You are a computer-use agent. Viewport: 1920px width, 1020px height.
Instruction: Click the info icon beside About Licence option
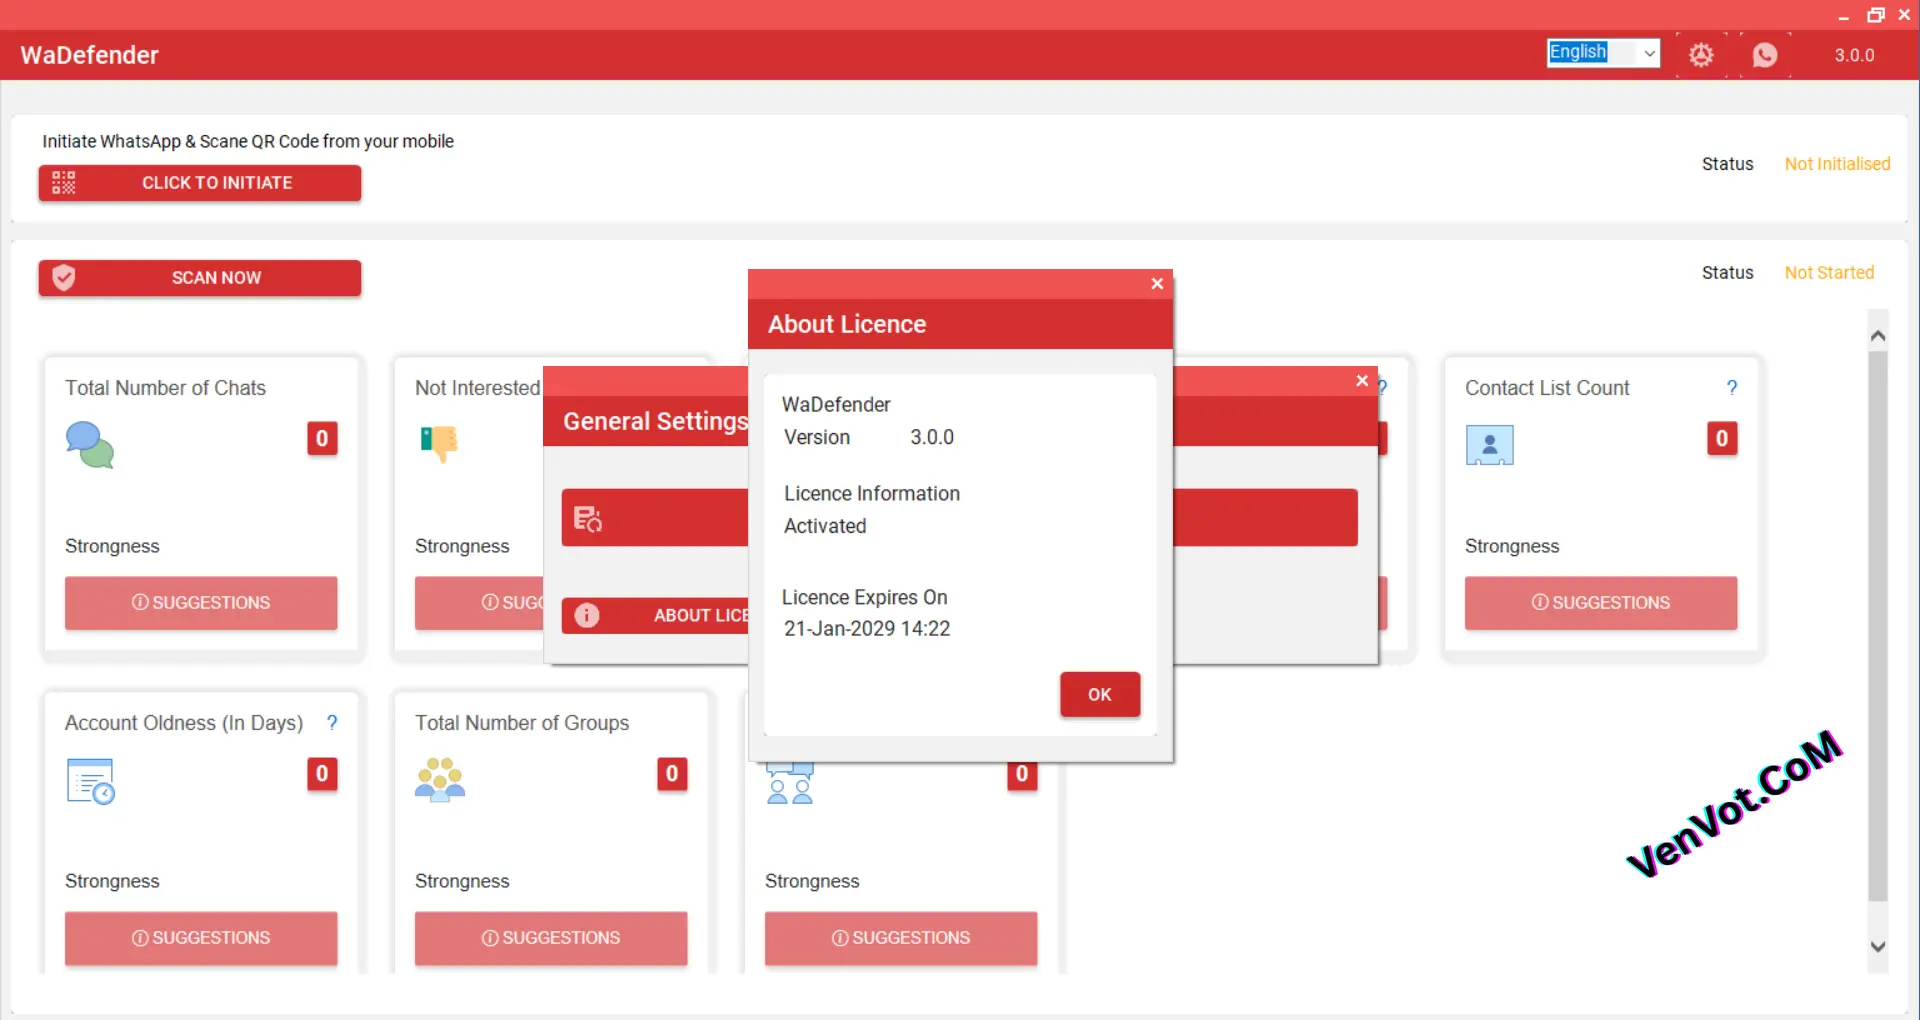(586, 616)
